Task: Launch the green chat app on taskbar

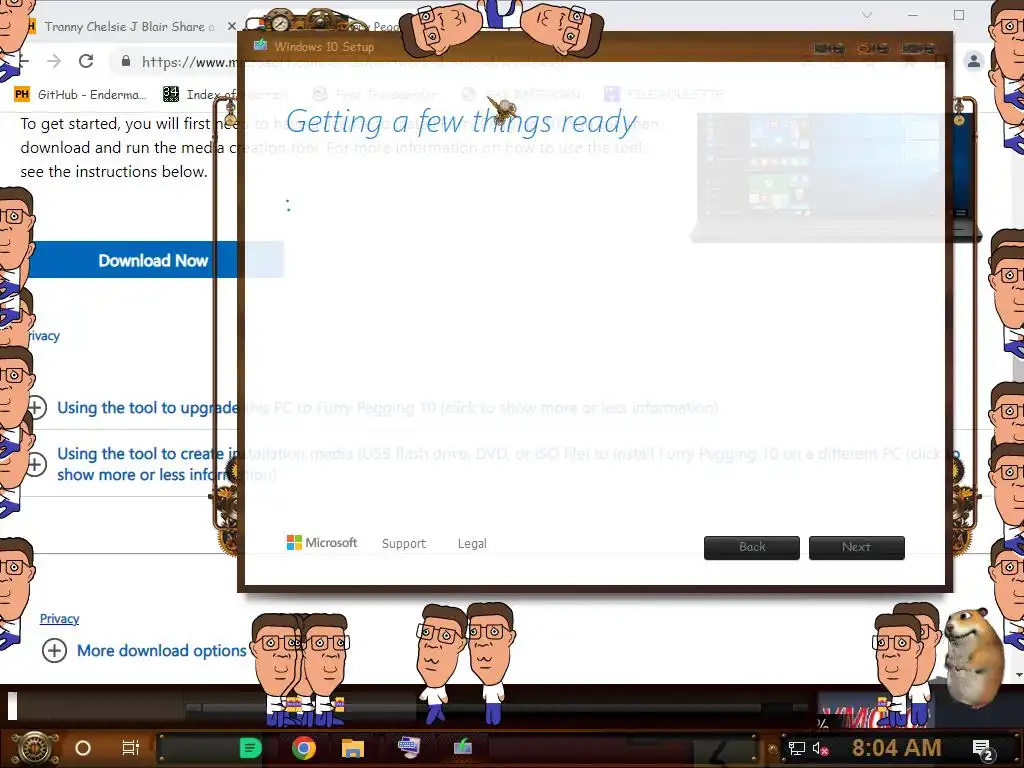Action: [x=250, y=748]
